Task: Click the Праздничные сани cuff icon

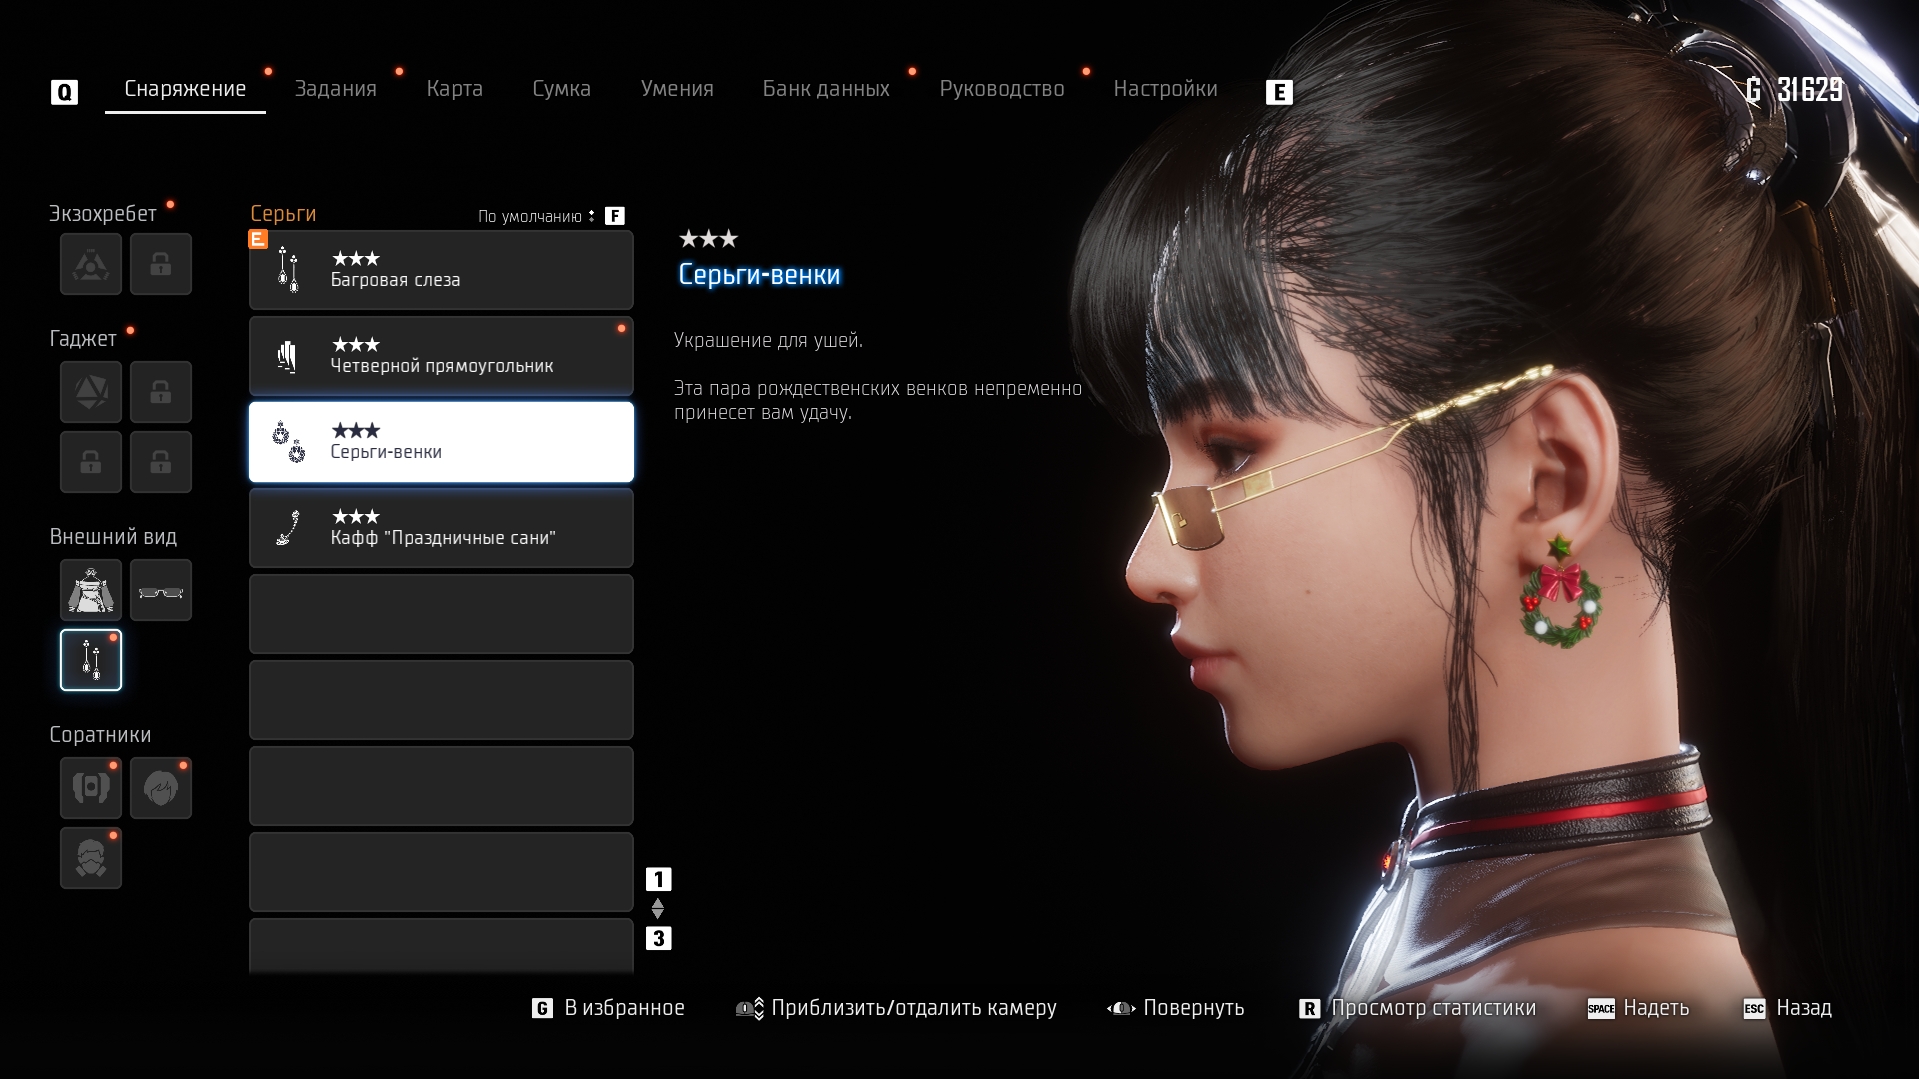Action: [288, 528]
